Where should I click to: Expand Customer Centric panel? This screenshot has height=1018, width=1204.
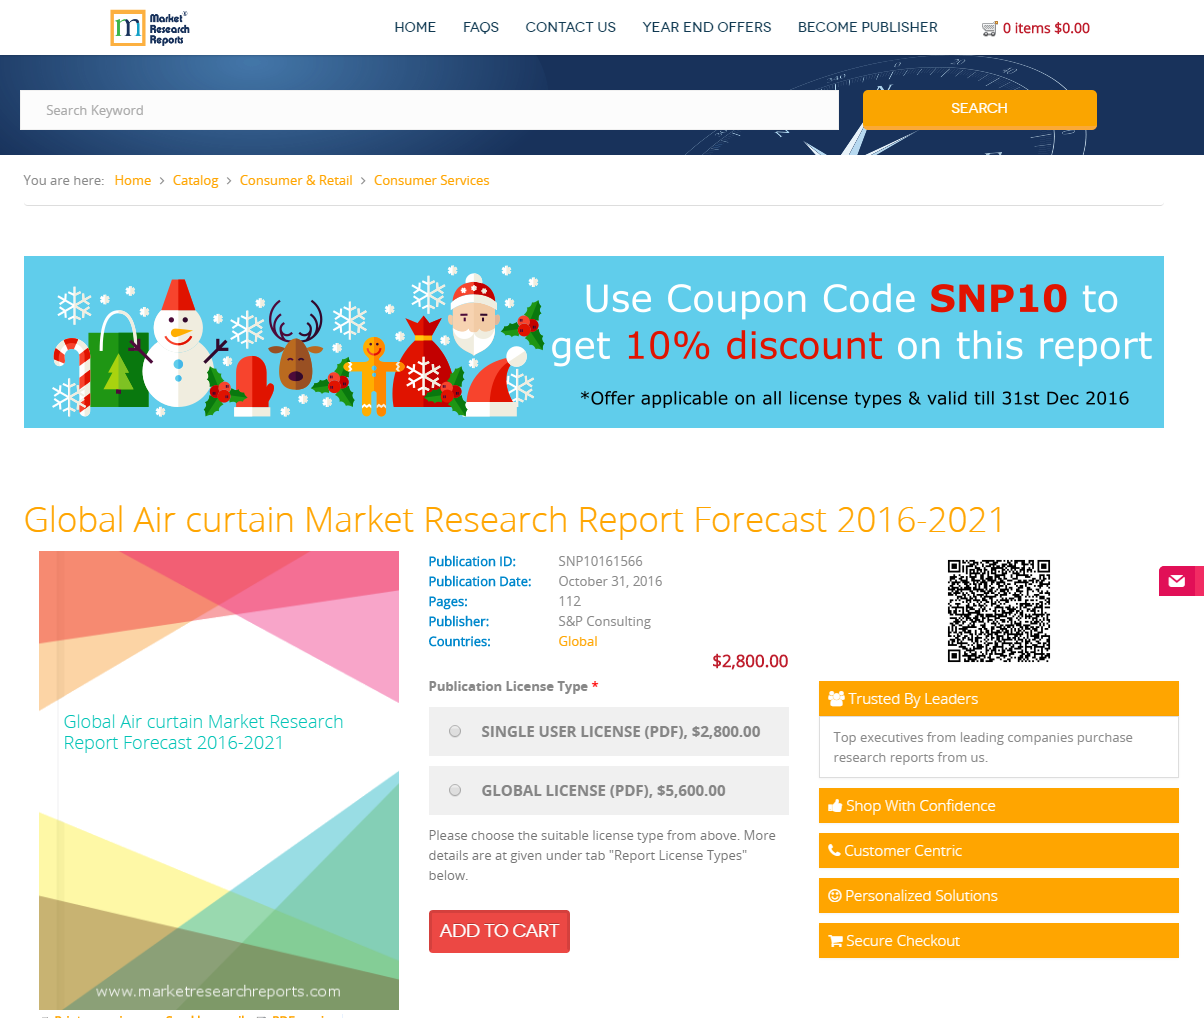pos(999,851)
